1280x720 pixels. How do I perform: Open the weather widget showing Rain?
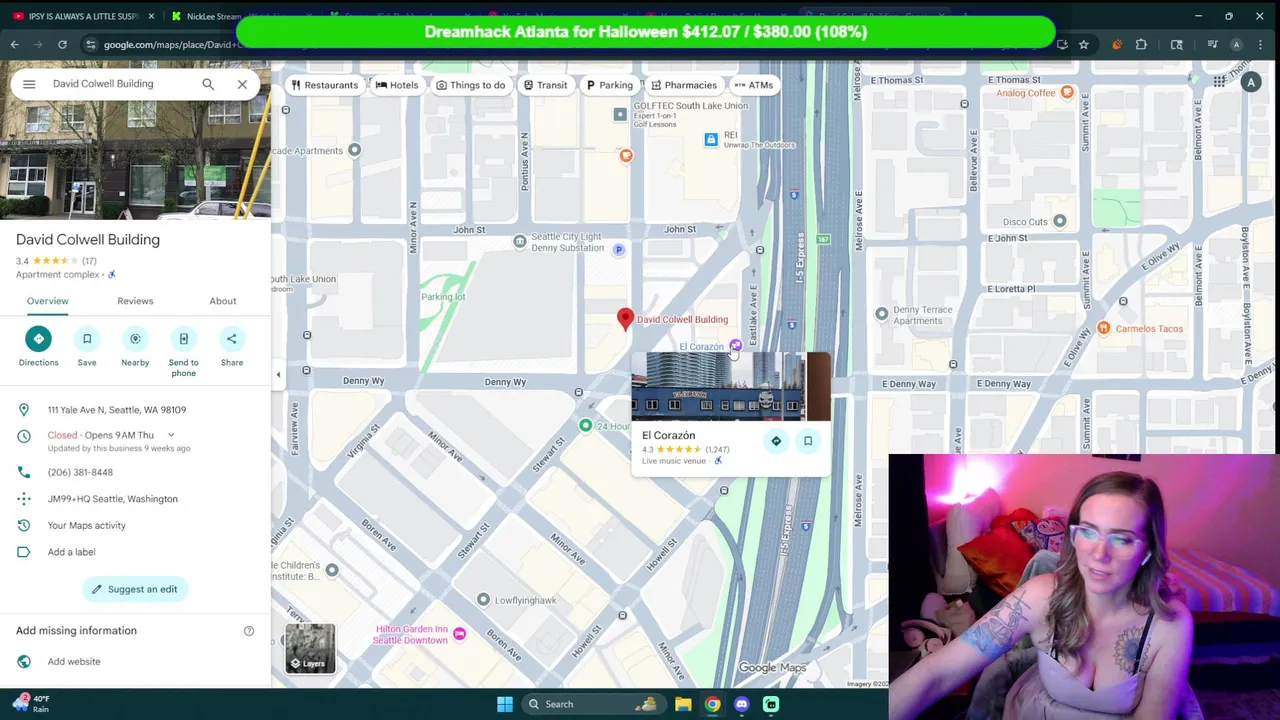[x=30, y=704]
